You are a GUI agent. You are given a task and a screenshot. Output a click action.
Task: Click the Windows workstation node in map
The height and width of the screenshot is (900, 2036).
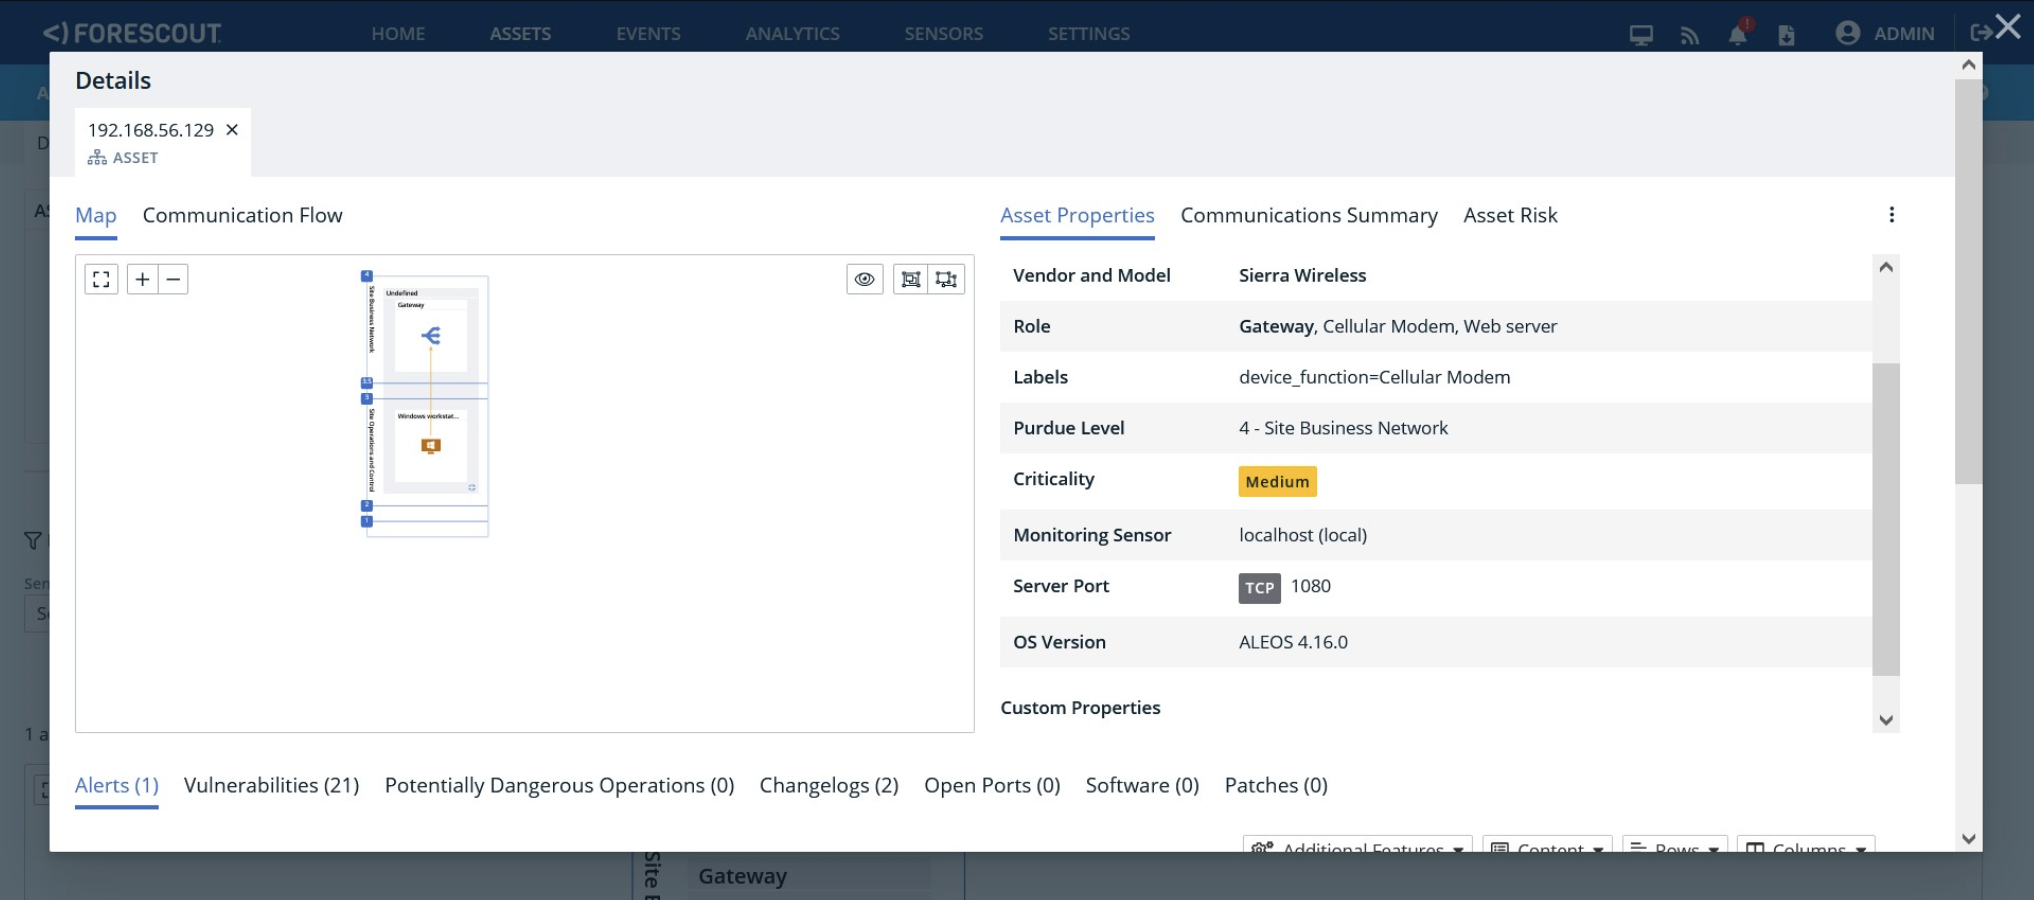coord(431,446)
